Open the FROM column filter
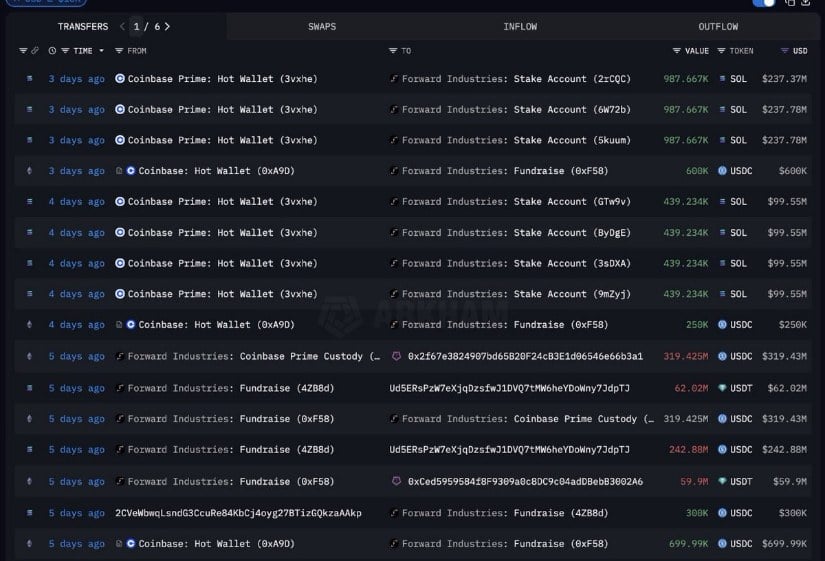825x561 pixels. point(119,51)
